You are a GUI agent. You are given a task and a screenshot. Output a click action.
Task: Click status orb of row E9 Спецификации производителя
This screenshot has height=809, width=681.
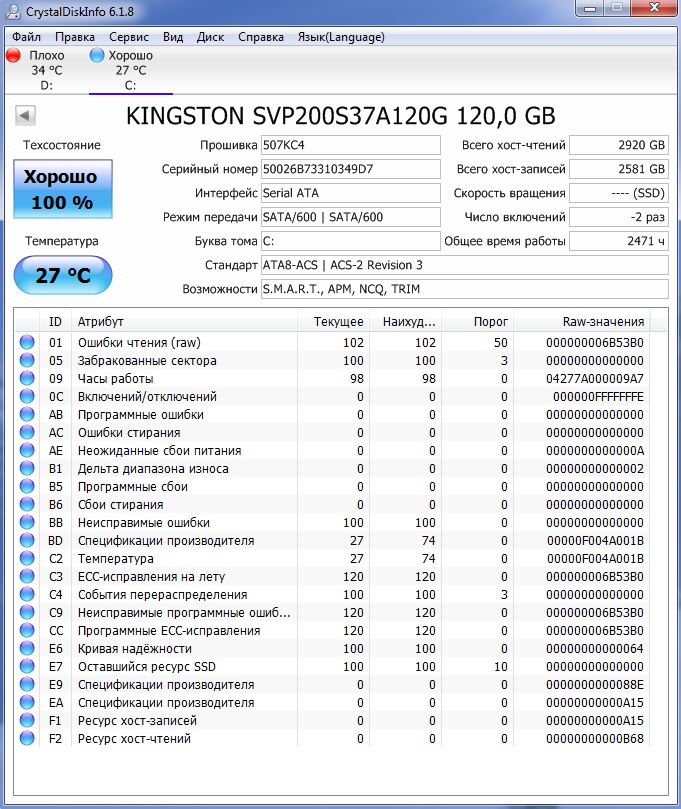point(27,684)
